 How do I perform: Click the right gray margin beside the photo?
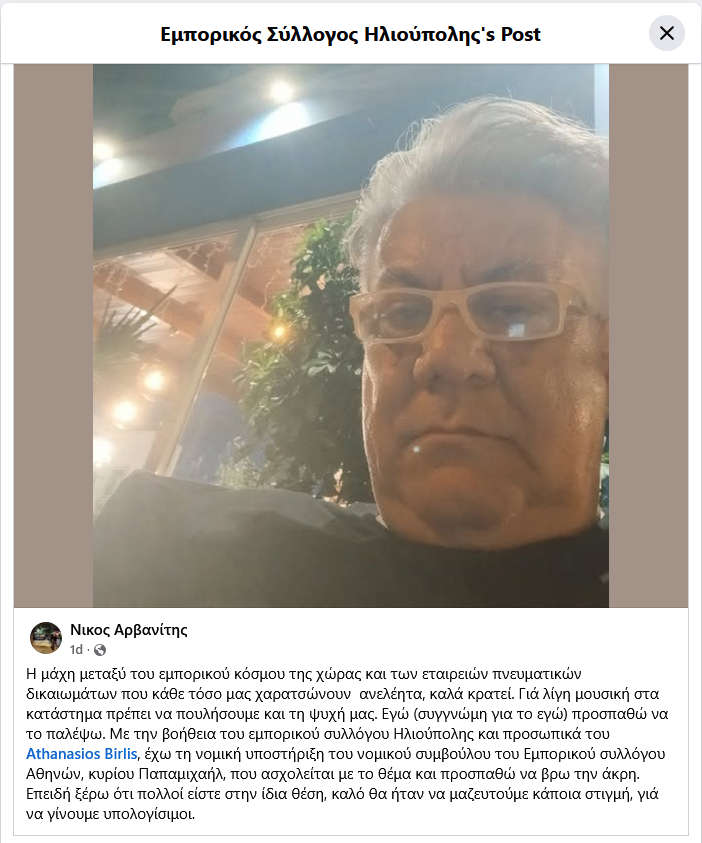pyautogui.click(x=648, y=335)
